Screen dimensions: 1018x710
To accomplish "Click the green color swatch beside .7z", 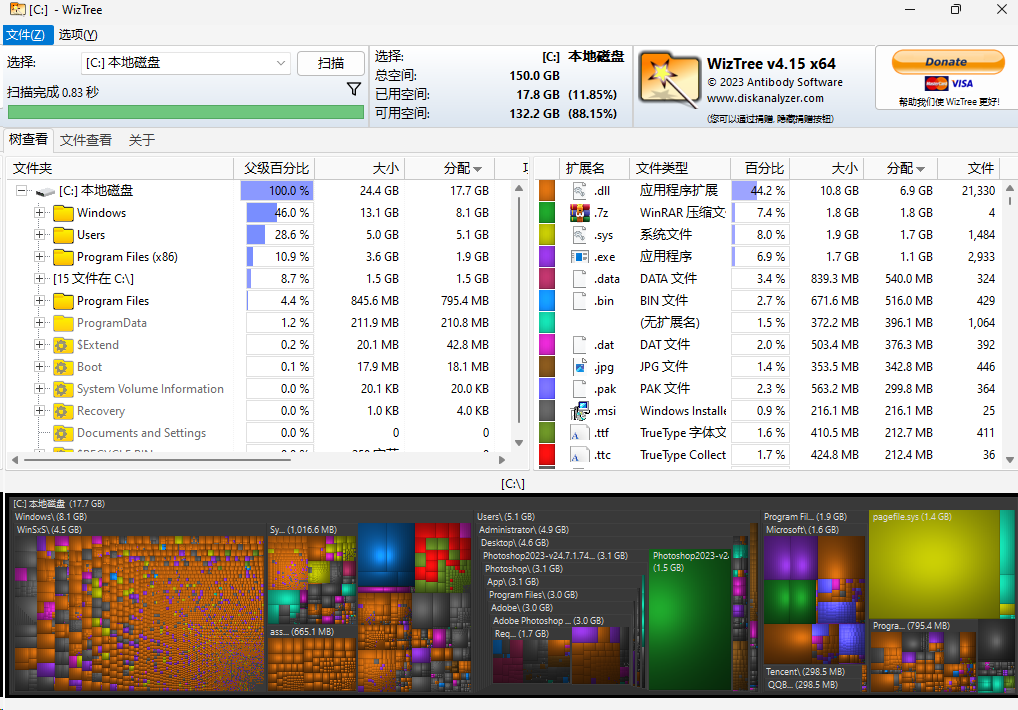I will (x=546, y=212).
